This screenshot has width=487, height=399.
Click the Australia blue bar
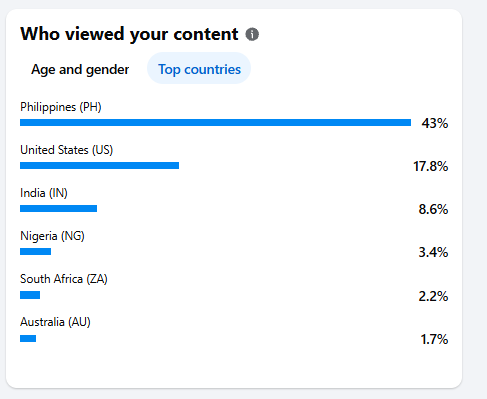click(x=28, y=339)
